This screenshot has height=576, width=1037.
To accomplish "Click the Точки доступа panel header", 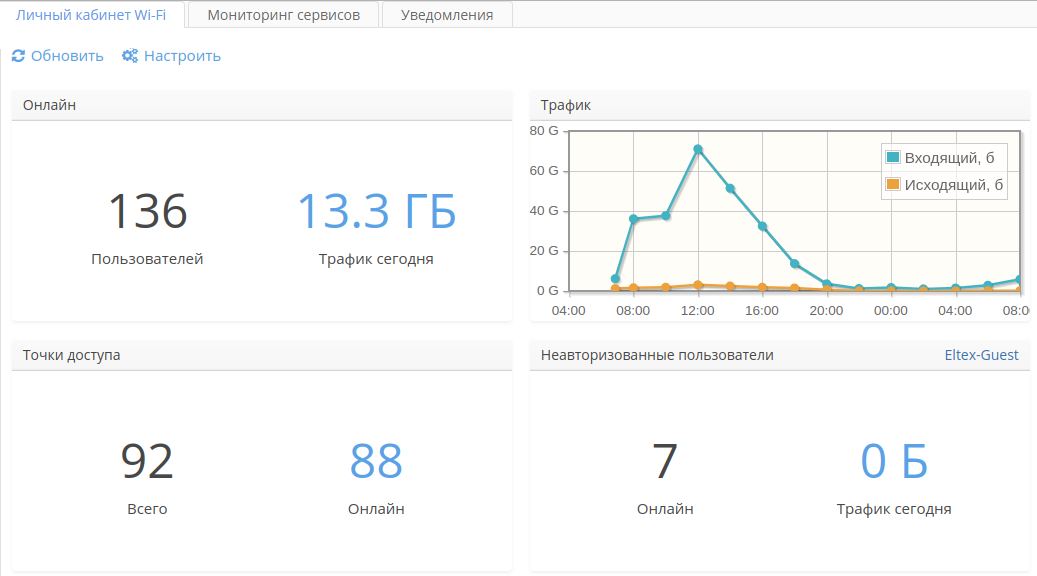I will pyautogui.click(x=262, y=355).
